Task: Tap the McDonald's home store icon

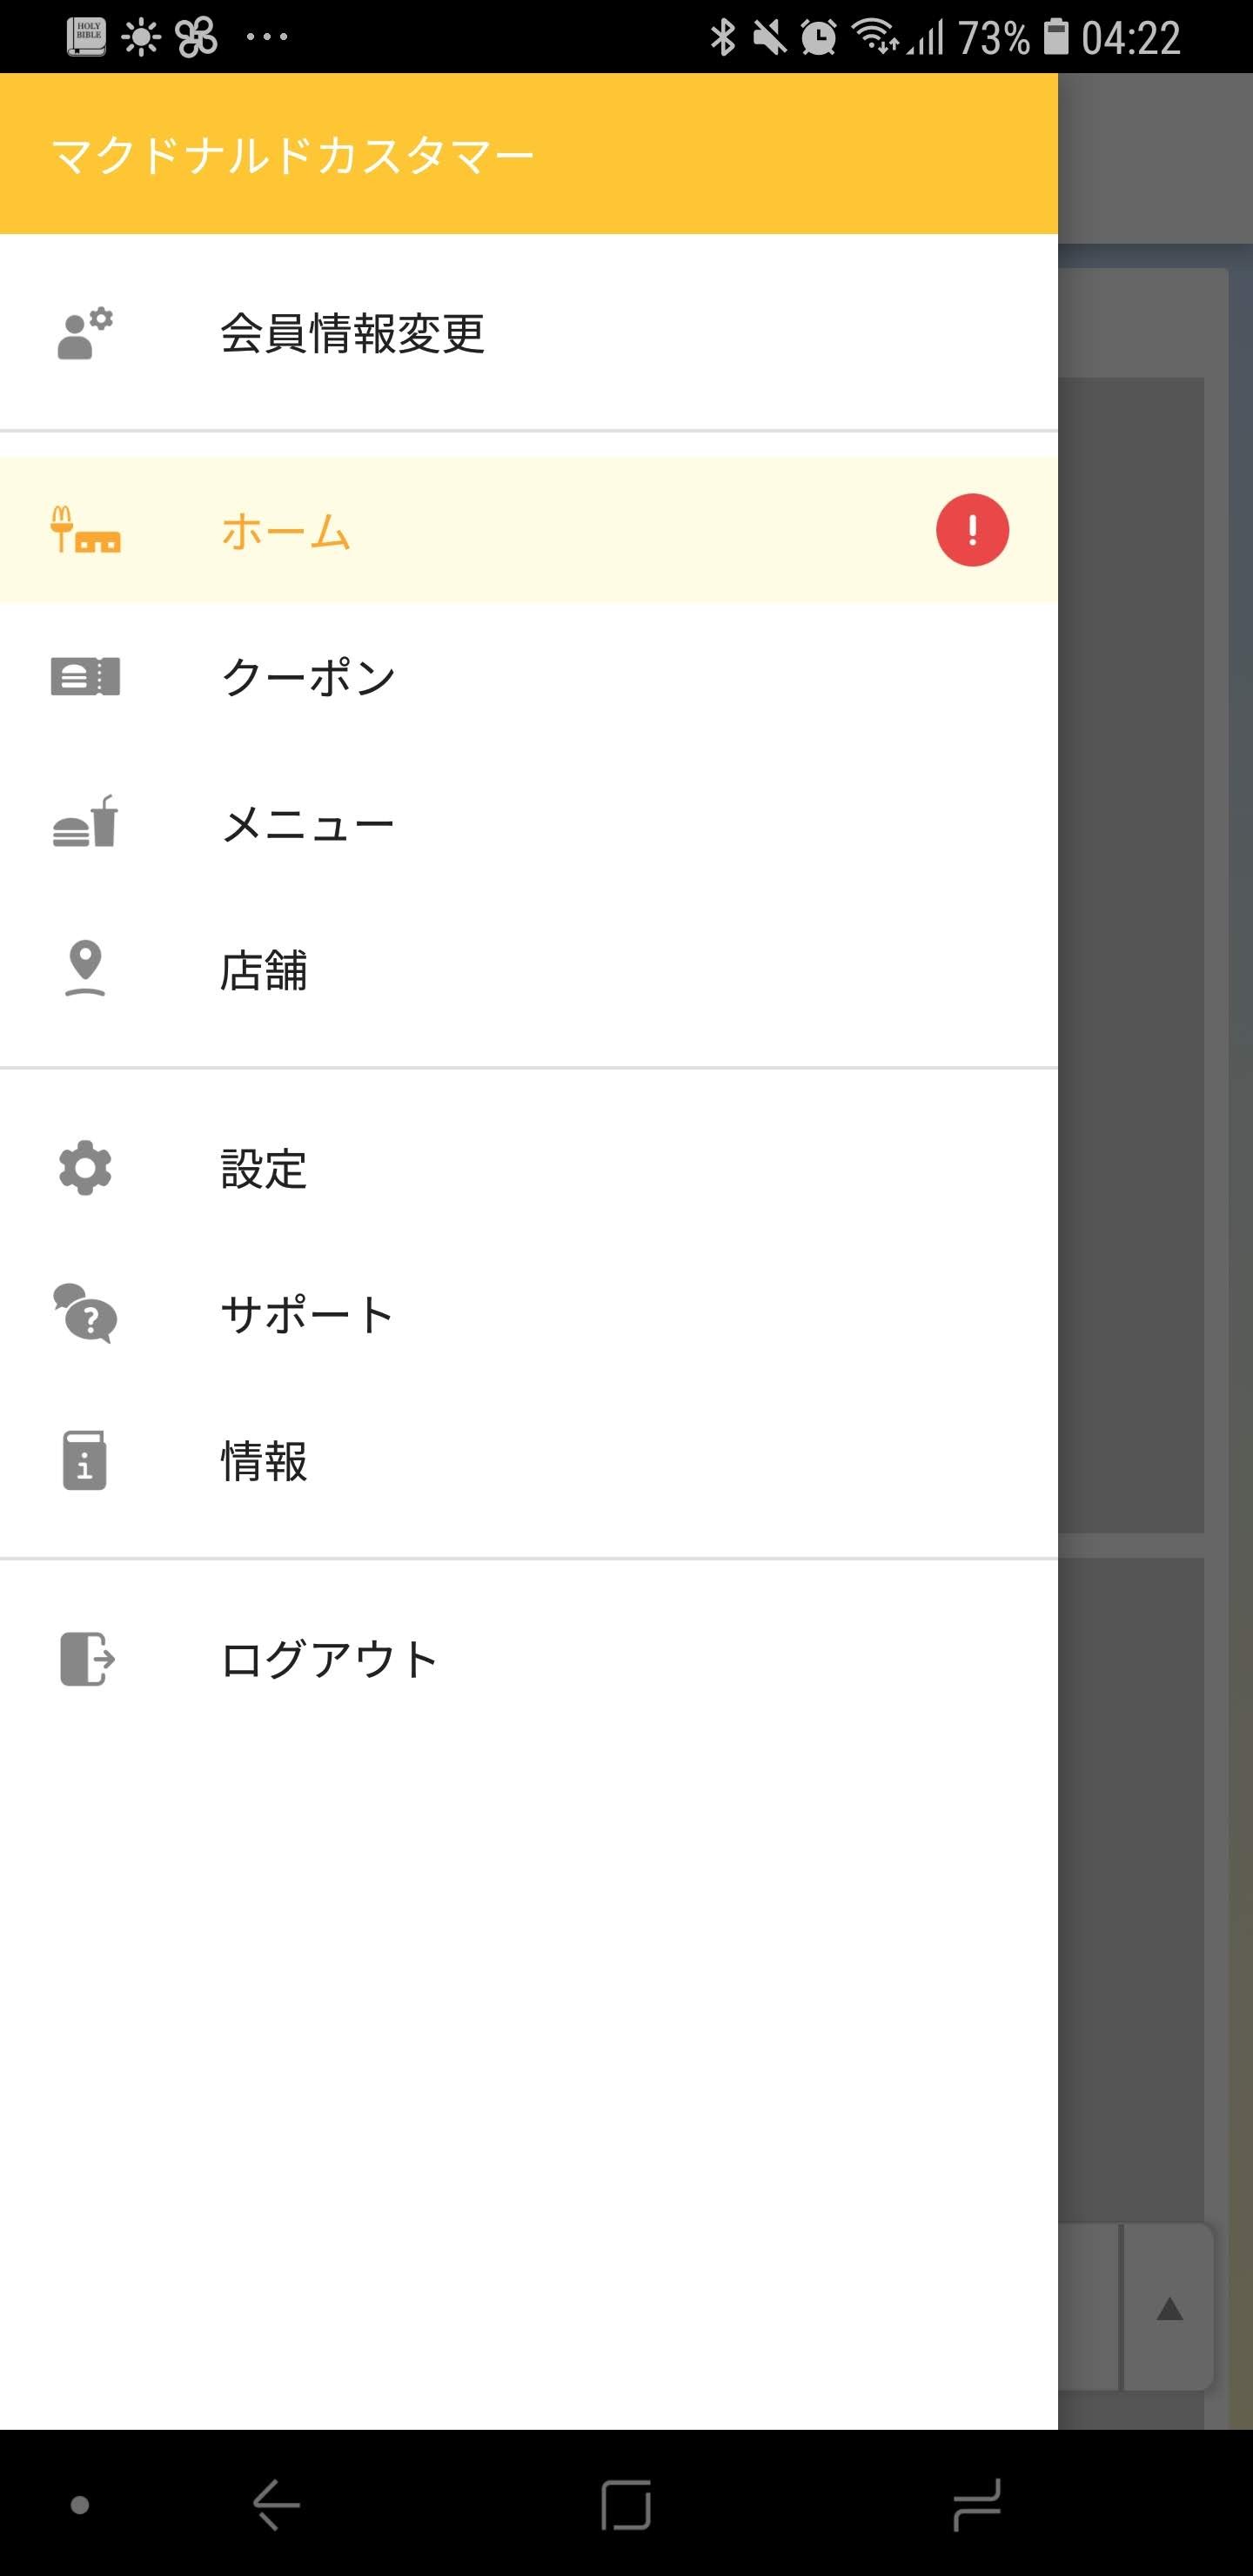Action: 85,530
